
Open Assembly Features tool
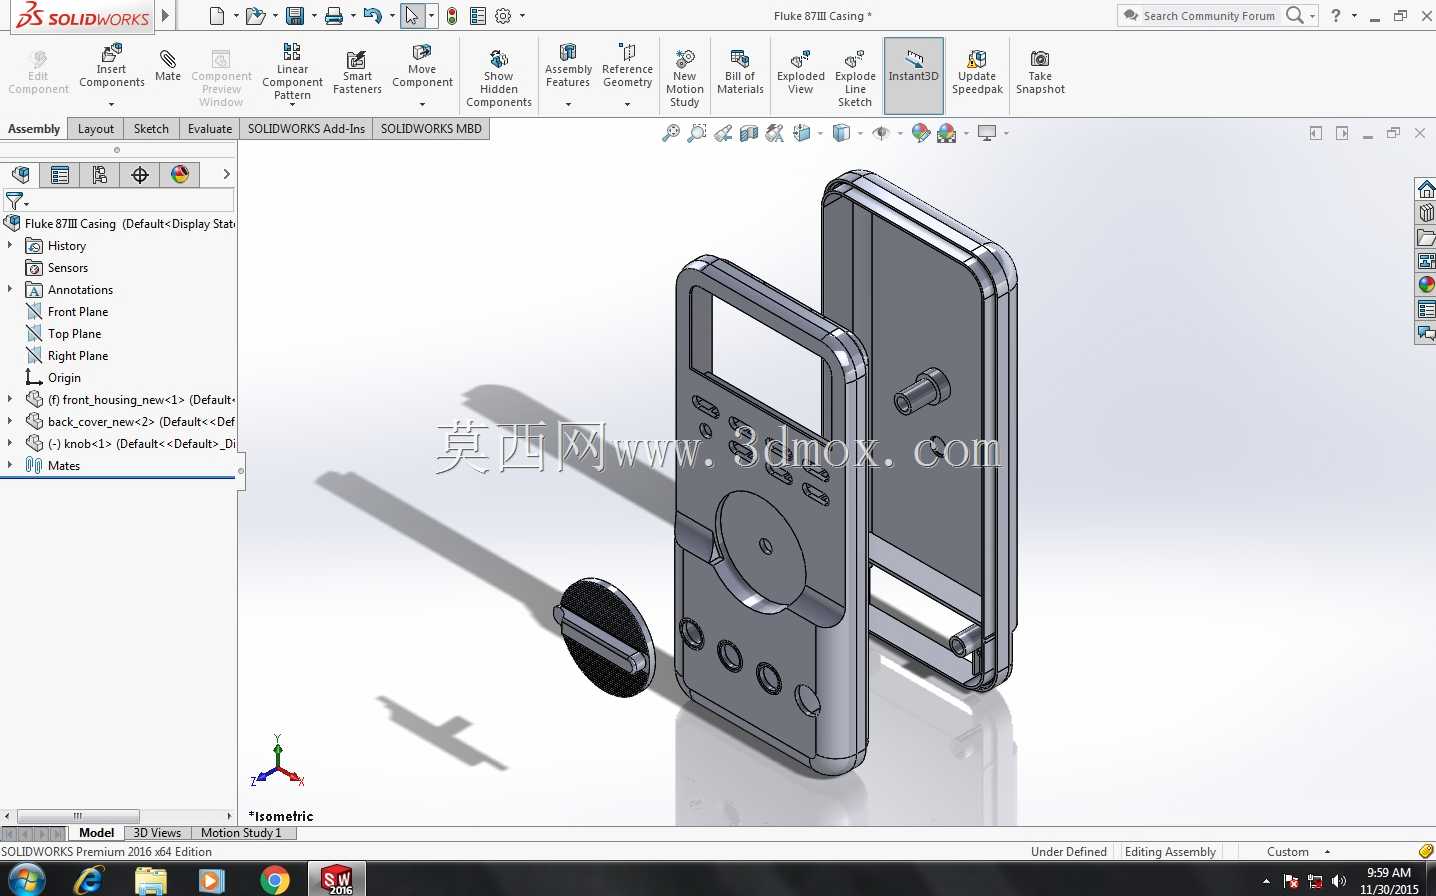[568, 66]
